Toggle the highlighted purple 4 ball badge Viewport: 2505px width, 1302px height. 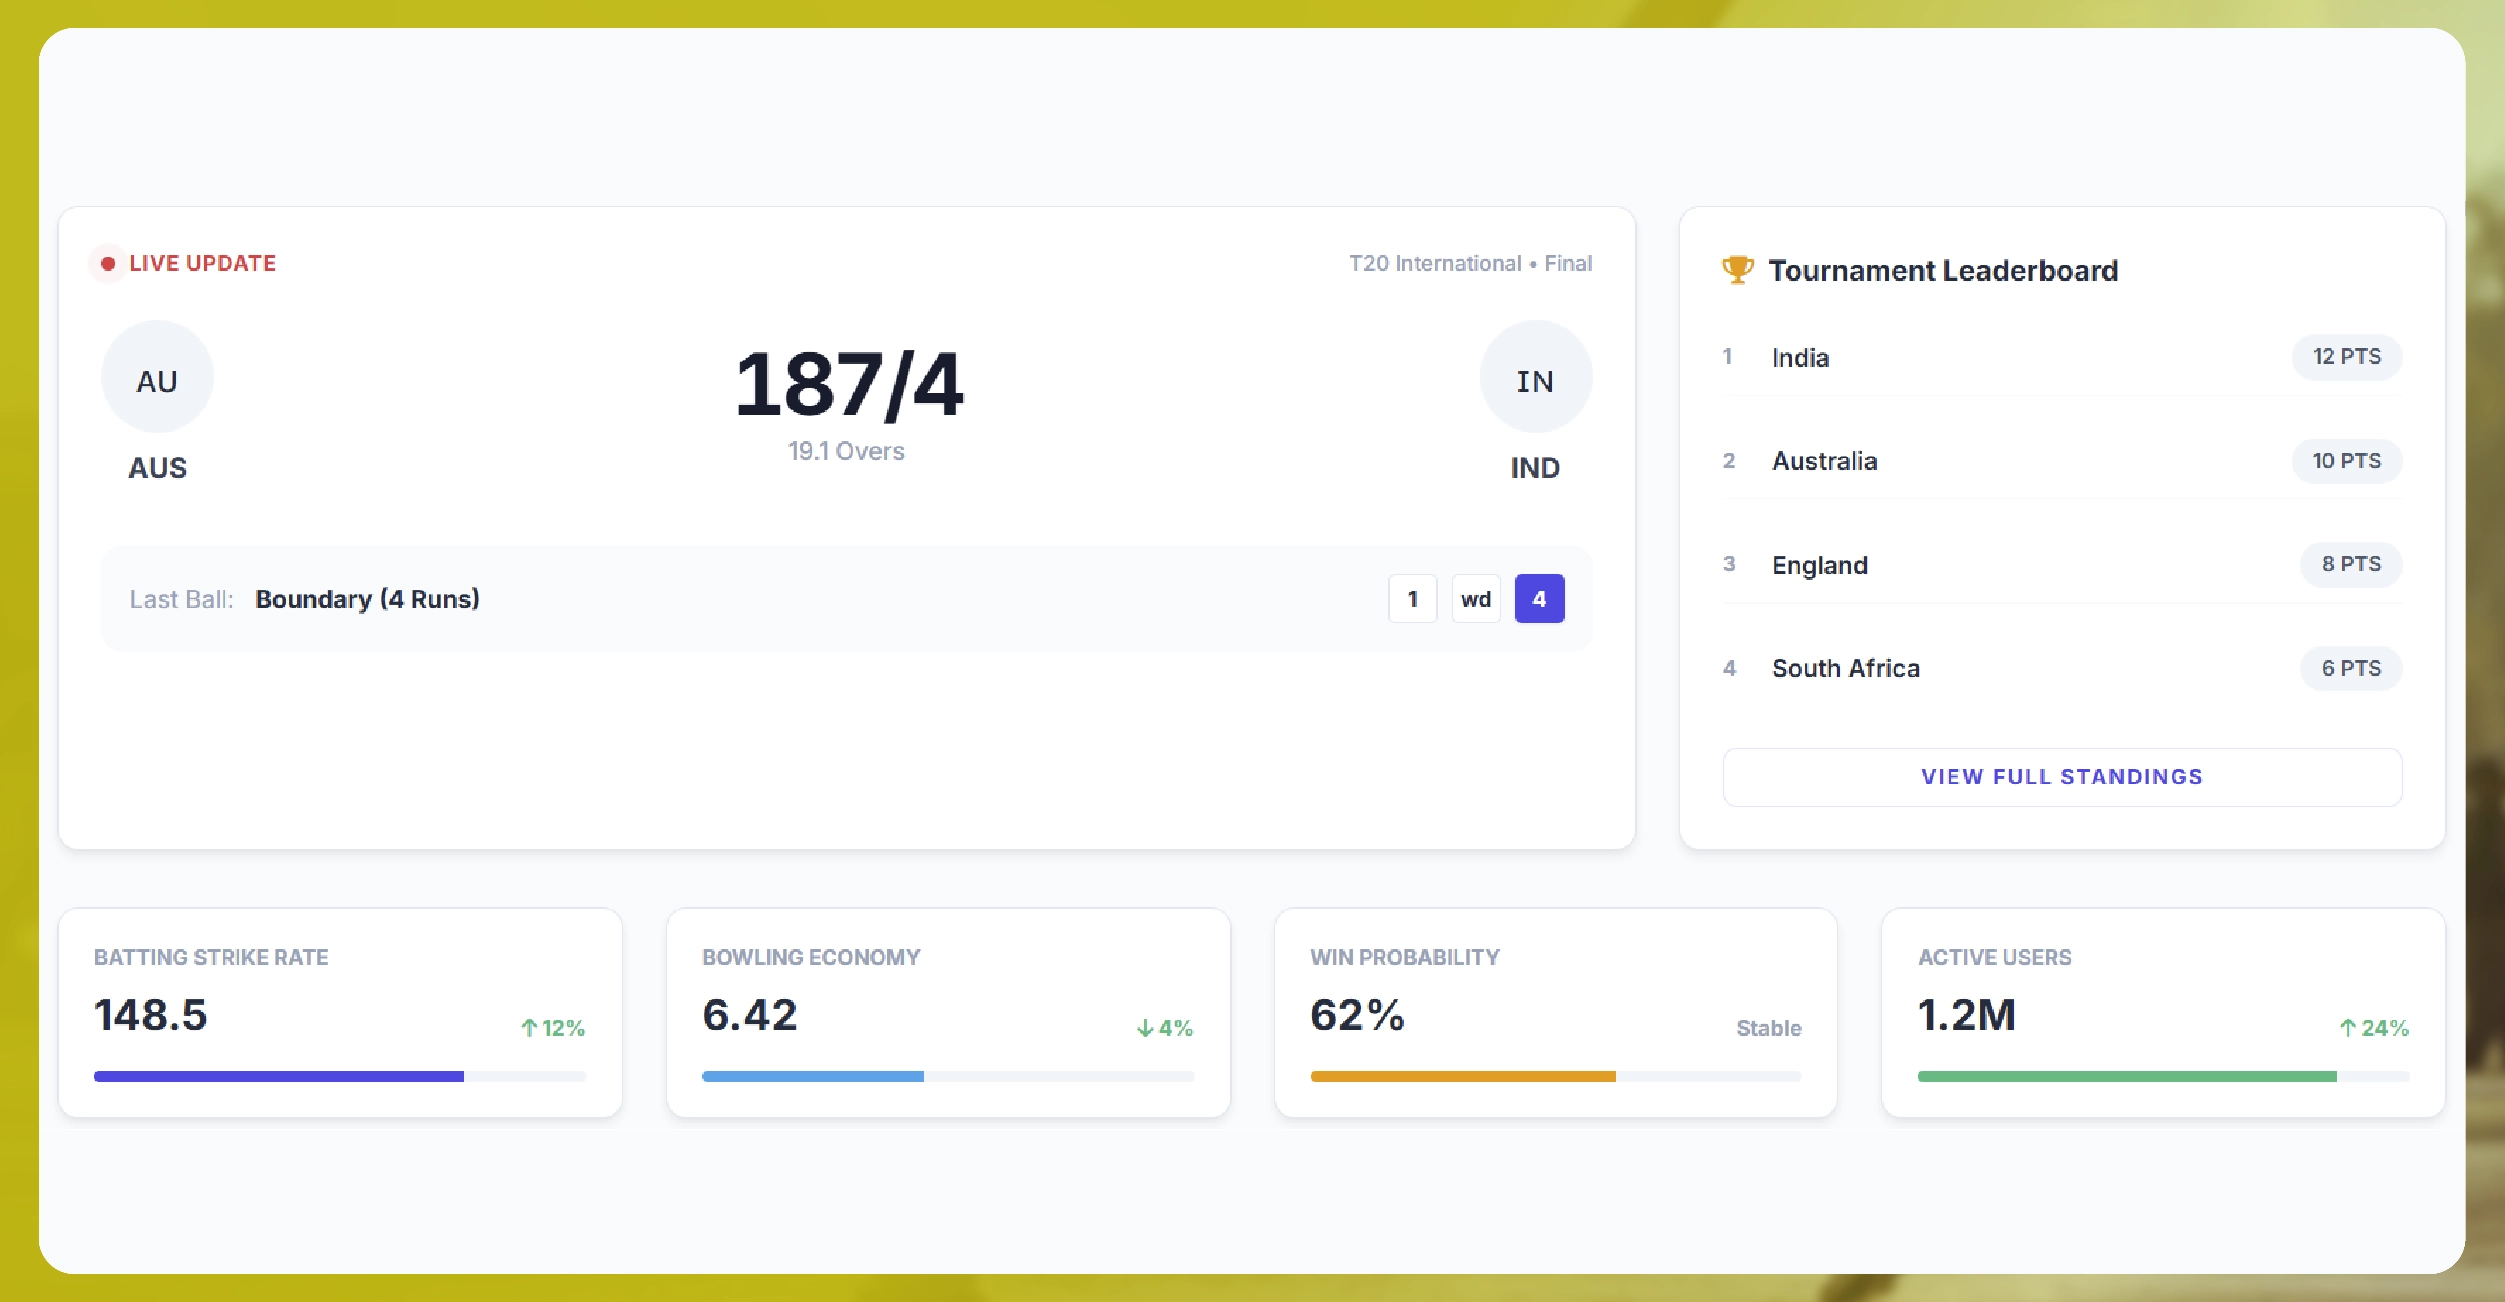coord(1540,598)
